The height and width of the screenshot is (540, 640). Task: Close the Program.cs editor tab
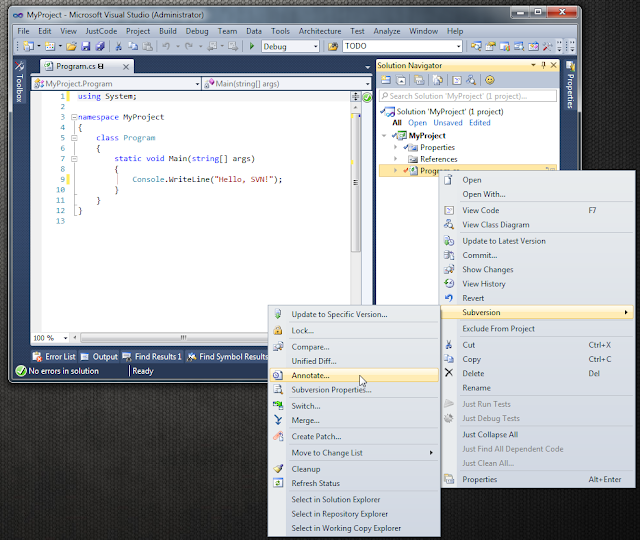pyautogui.click(x=126, y=67)
